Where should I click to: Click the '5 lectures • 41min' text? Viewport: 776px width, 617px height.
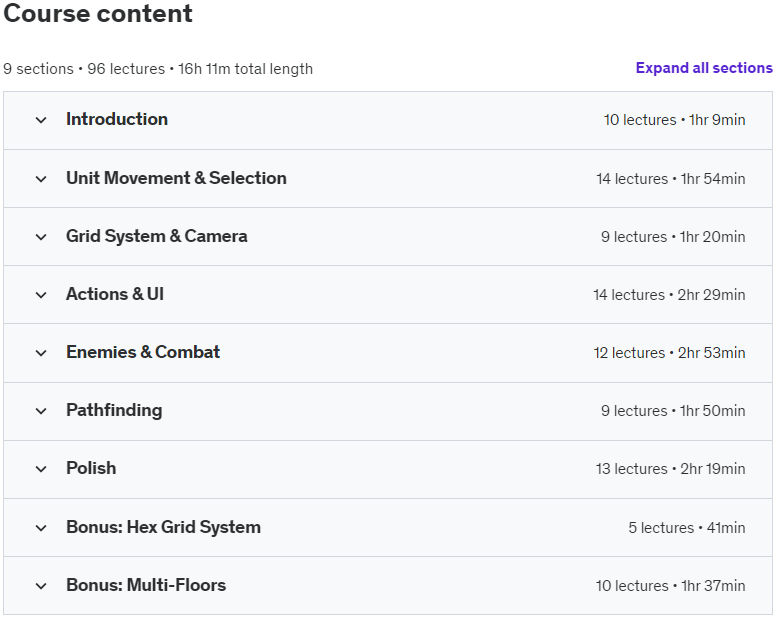point(687,528)
